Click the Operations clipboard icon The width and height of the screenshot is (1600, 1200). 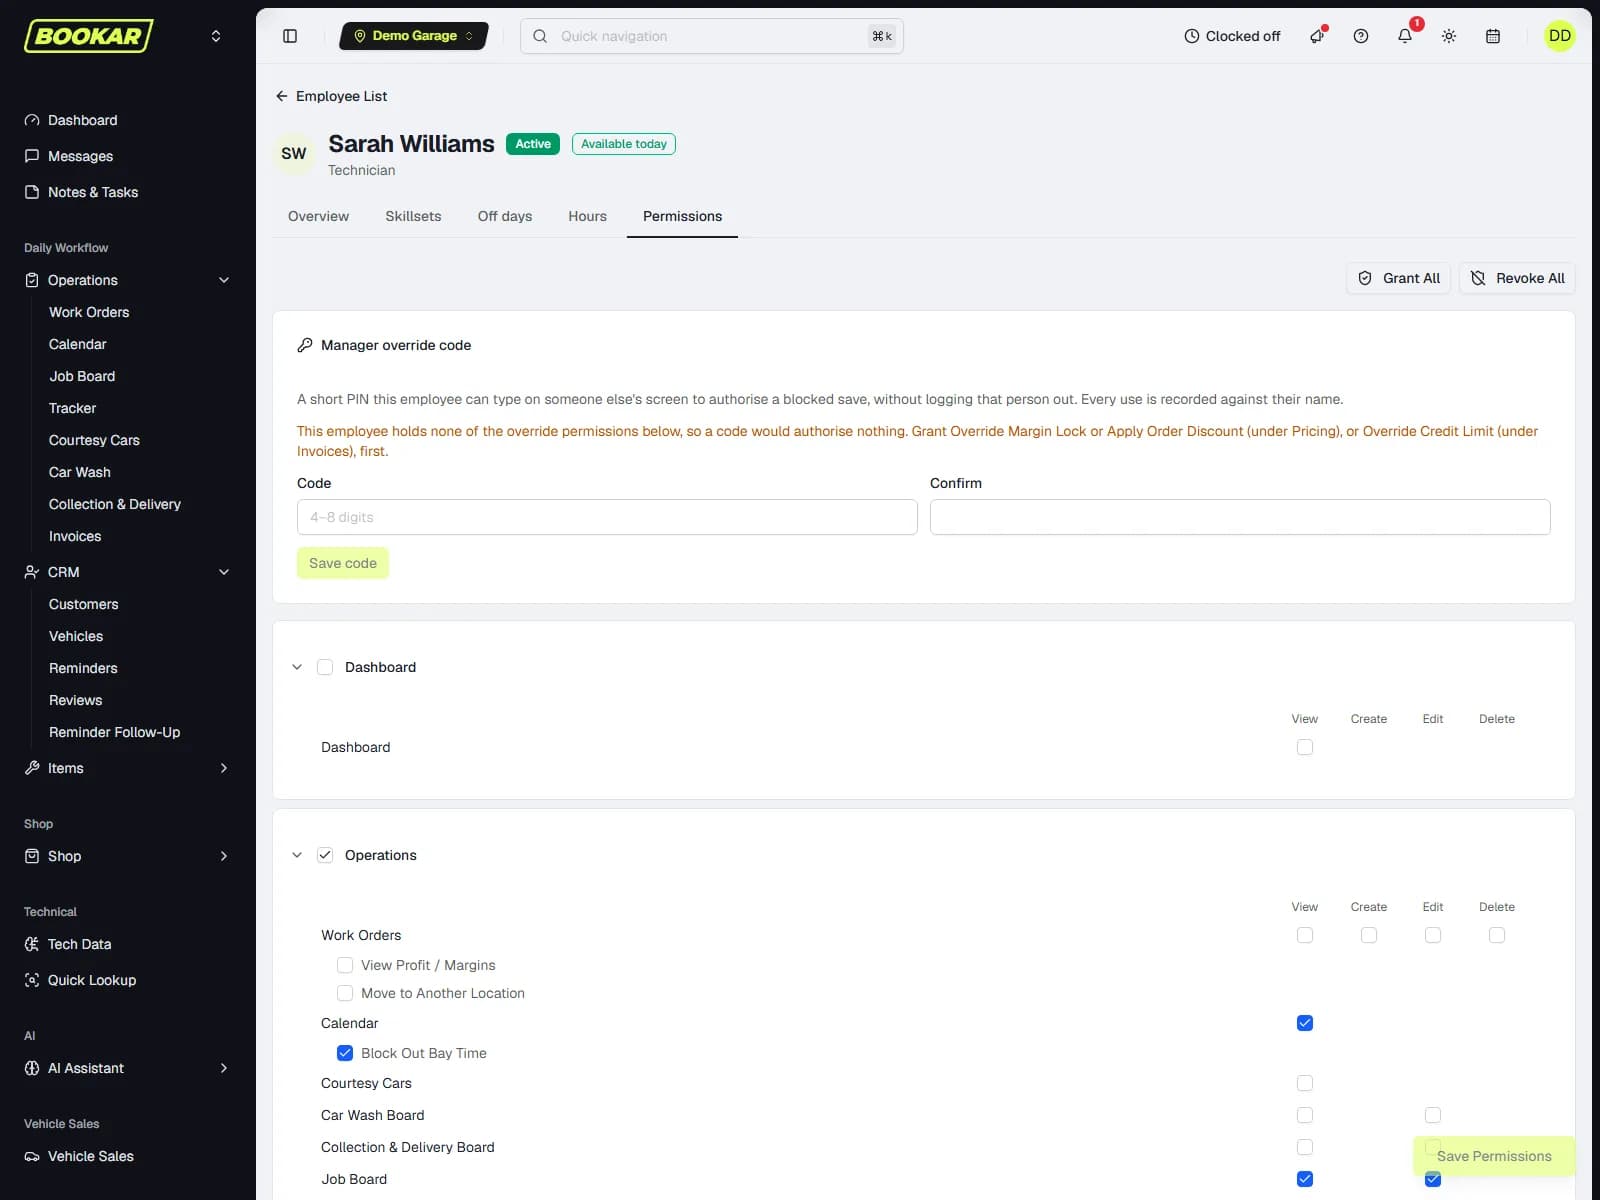(32, 280)
